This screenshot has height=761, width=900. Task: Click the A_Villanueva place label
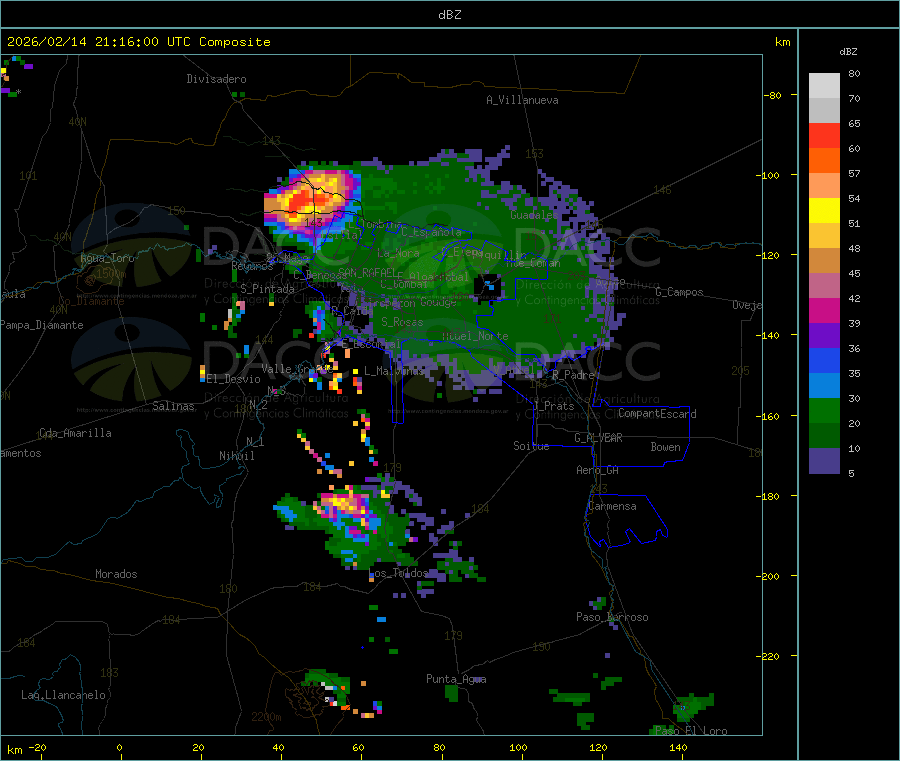click(522, 100)
